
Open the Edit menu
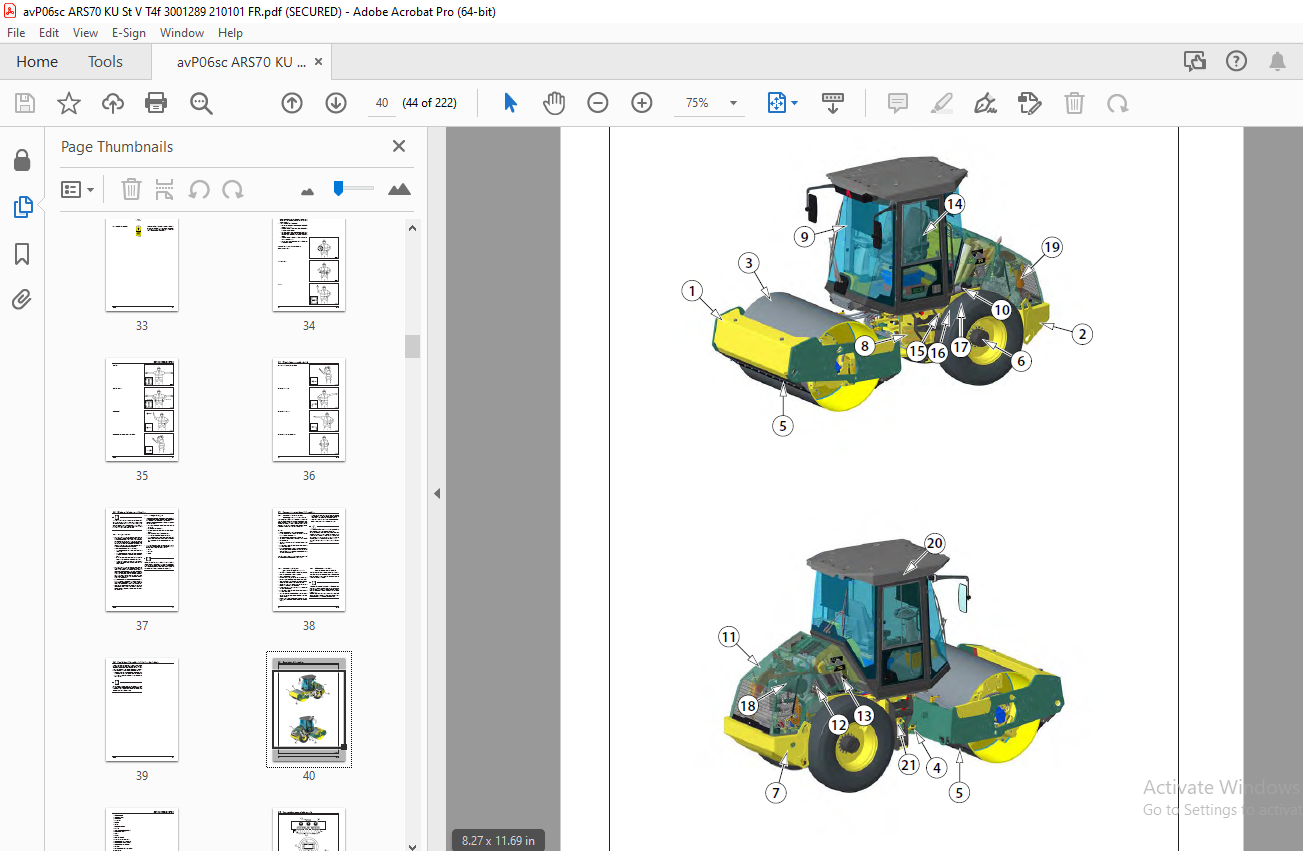point(49,33)
